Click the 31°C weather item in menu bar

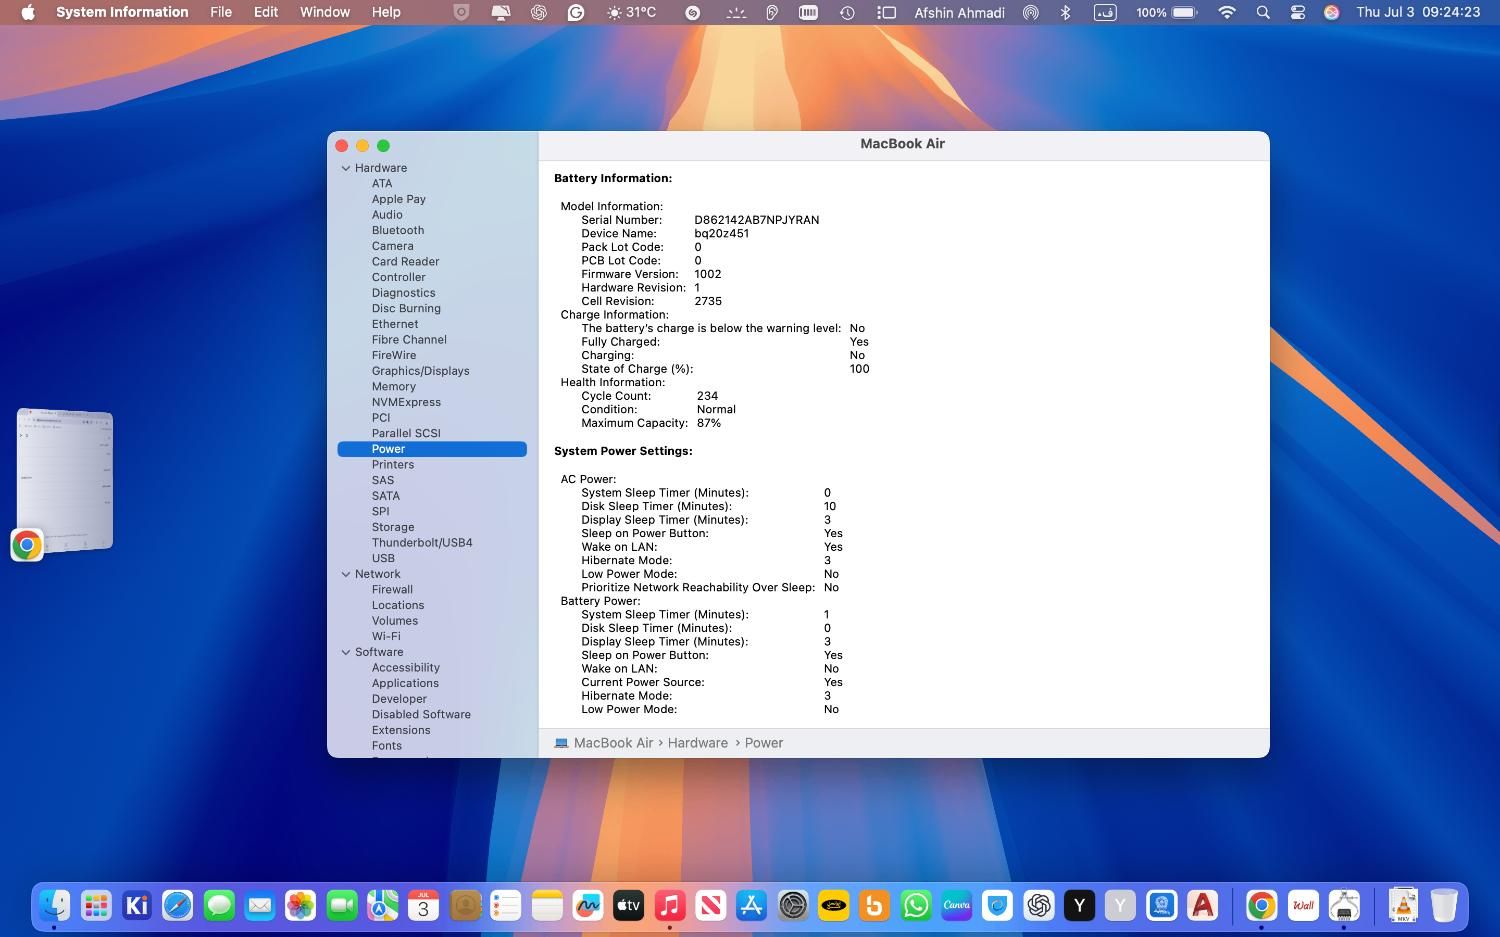(x=631, y=12)
